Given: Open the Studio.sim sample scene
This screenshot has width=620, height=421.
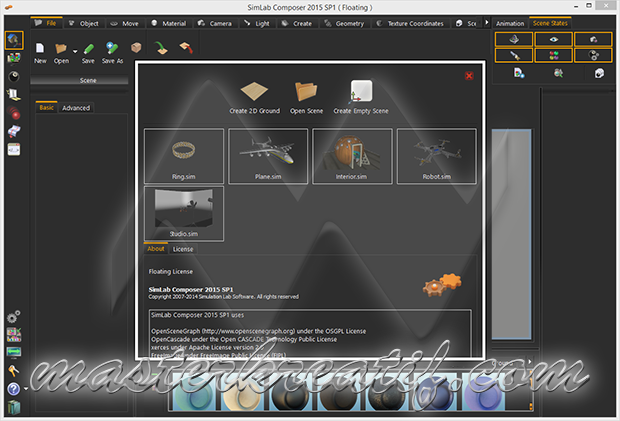Looking at the screenshot, I should tap(184, 213).
